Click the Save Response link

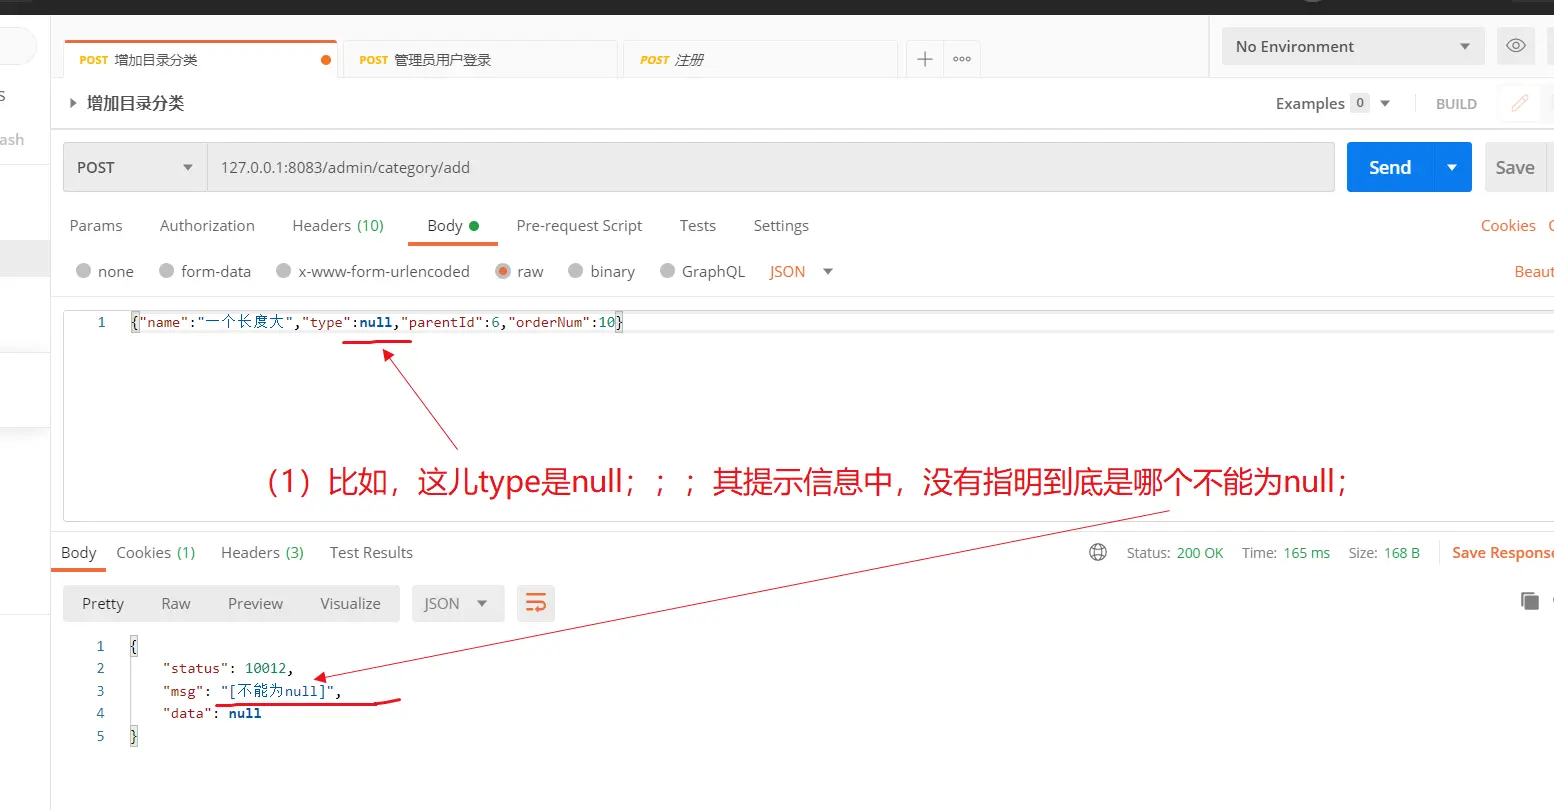coord(1501,552)
